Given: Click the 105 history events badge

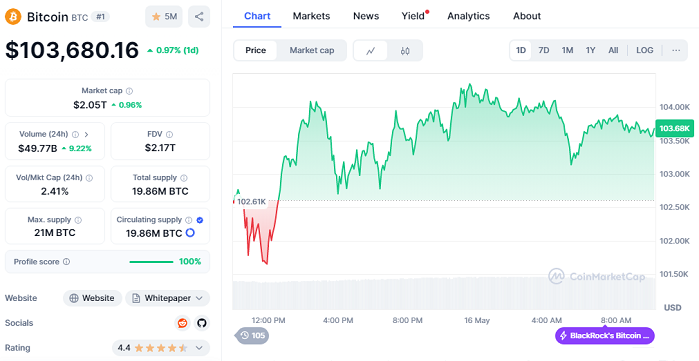Looking at the screenshot, I should pos(252,336).
